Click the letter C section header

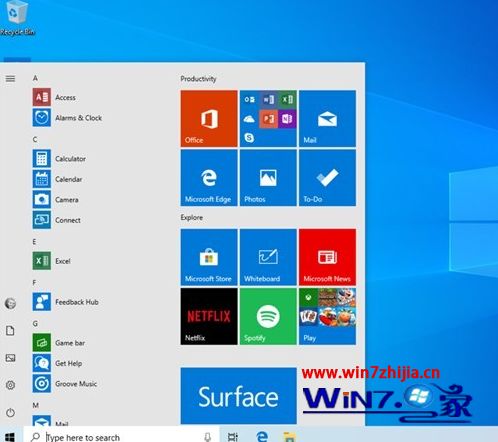click(x=35, y=139)
